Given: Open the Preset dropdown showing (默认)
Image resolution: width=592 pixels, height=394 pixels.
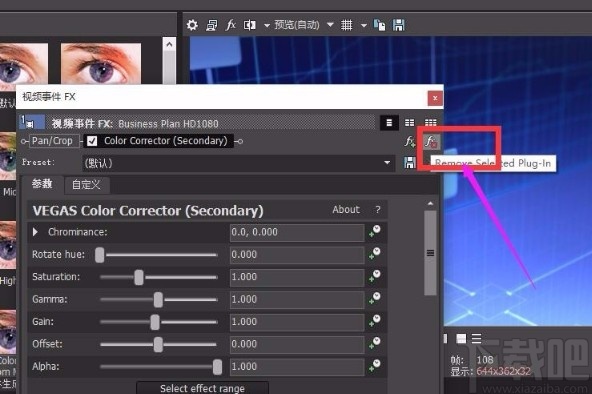Looking at the screenshot, I should click(x=239, y=163).
